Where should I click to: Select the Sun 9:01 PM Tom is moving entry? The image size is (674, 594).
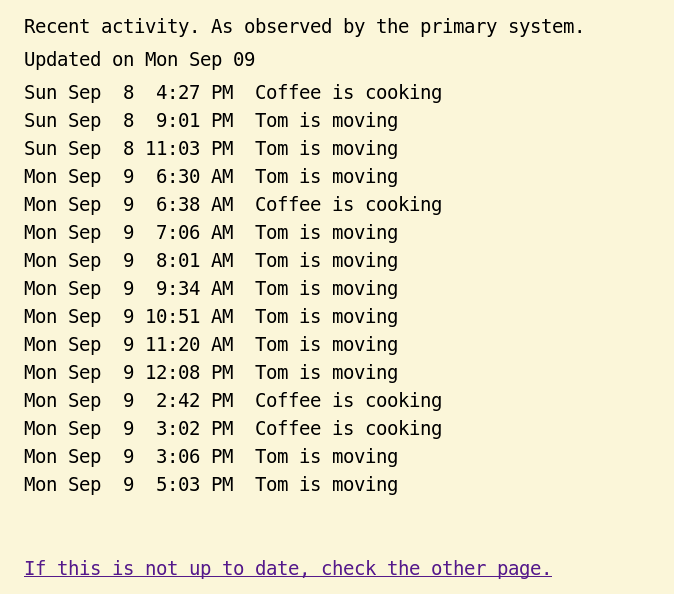(x=210, y=121)
